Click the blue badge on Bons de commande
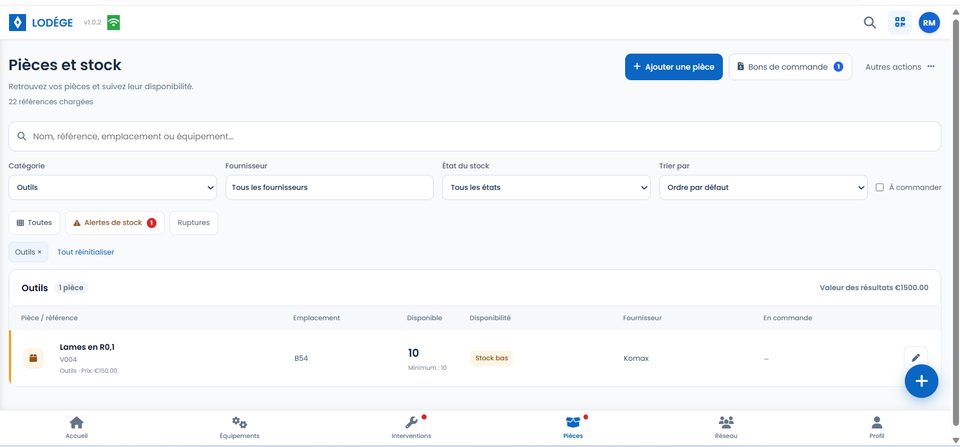This screenshot has height=447, width=960. pyautogui.click(x=838, y=67)
